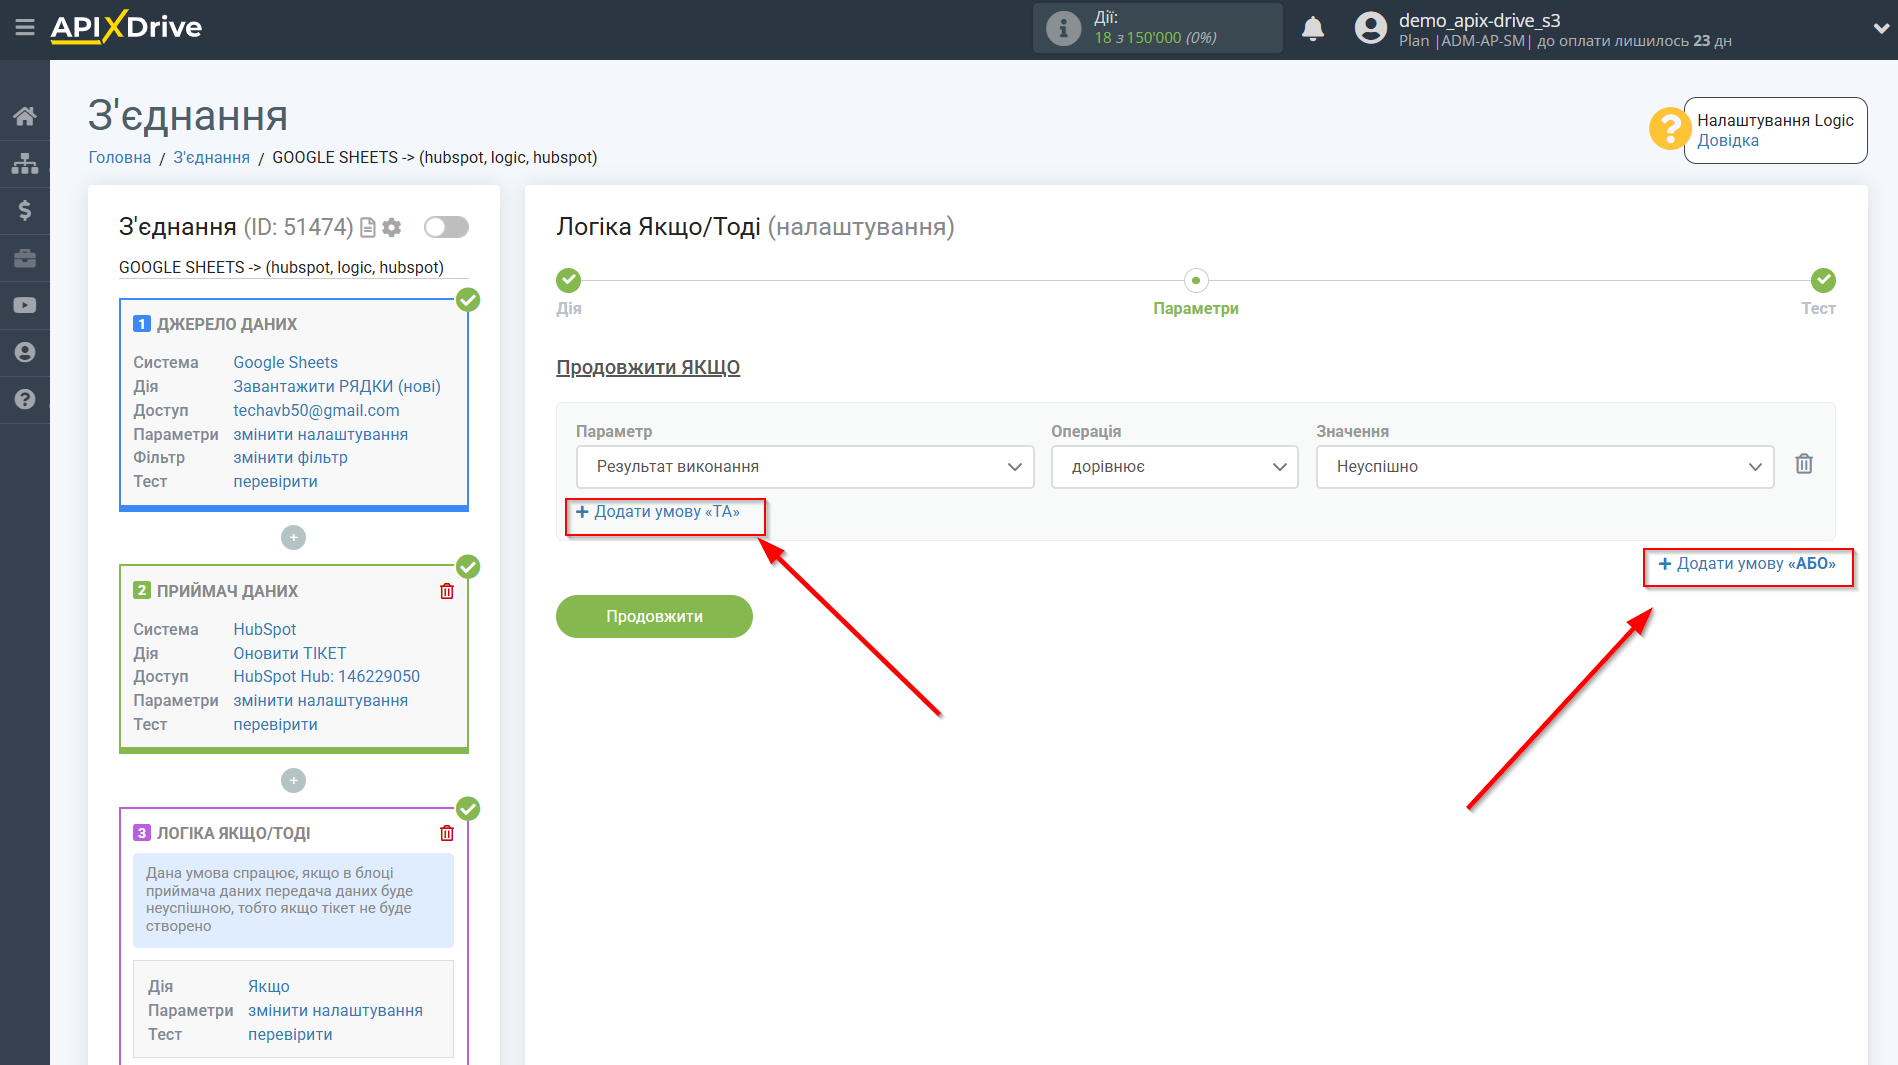Open the З'єднання breadcrumb link

212,158
